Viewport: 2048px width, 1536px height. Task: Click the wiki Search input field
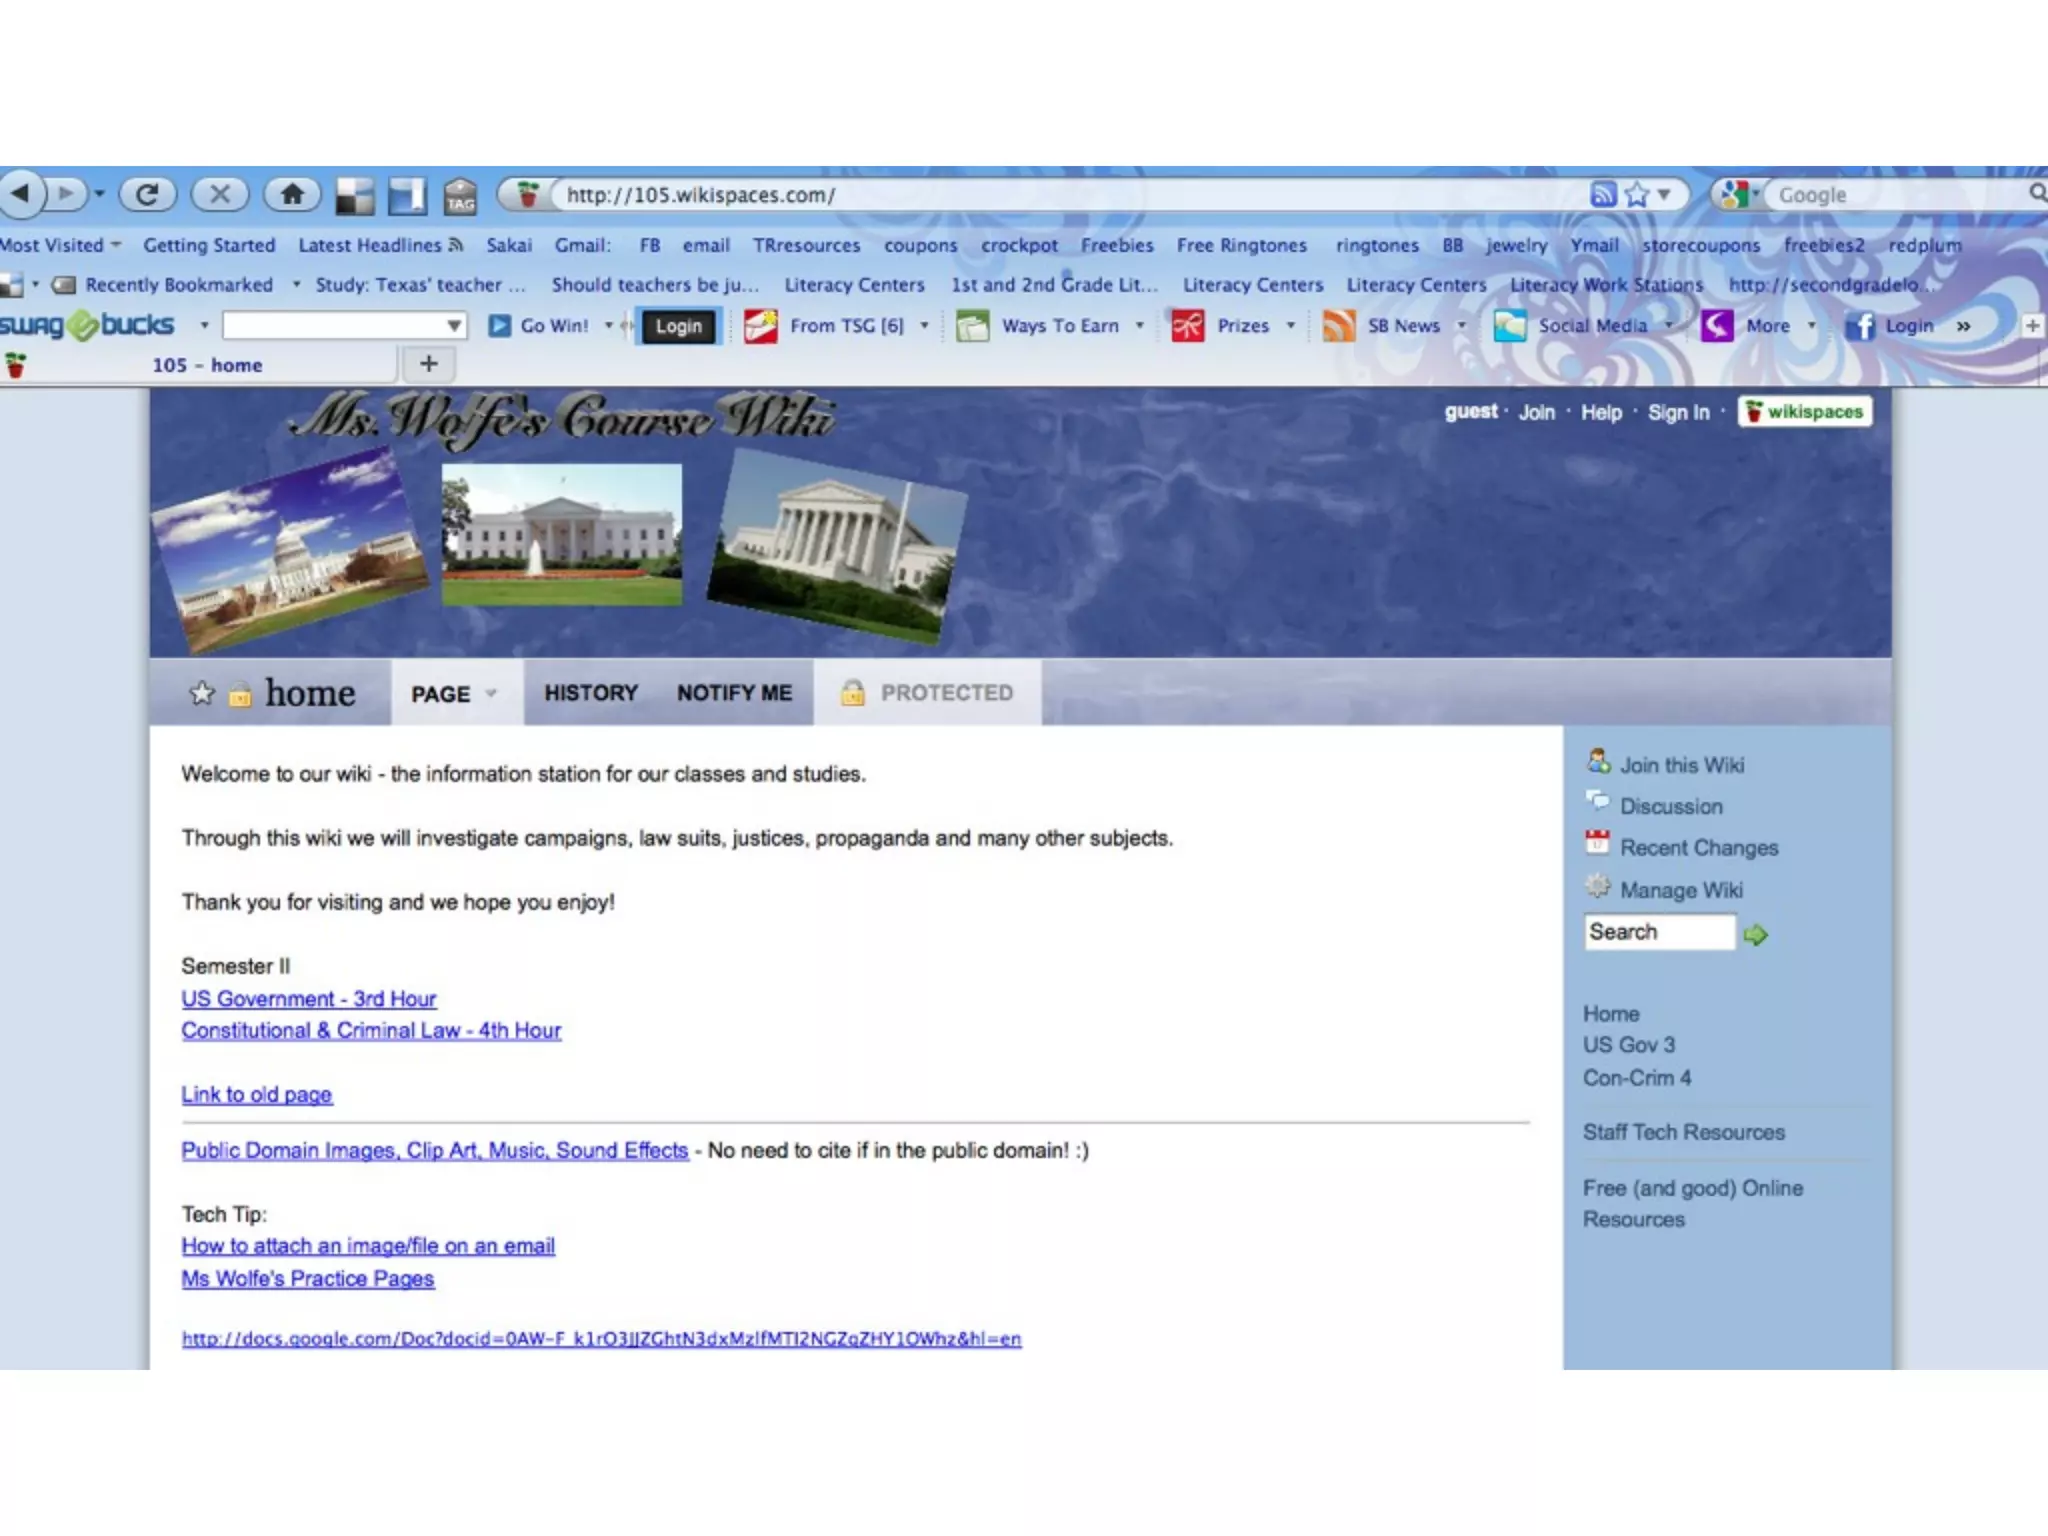click(1658, 932)
